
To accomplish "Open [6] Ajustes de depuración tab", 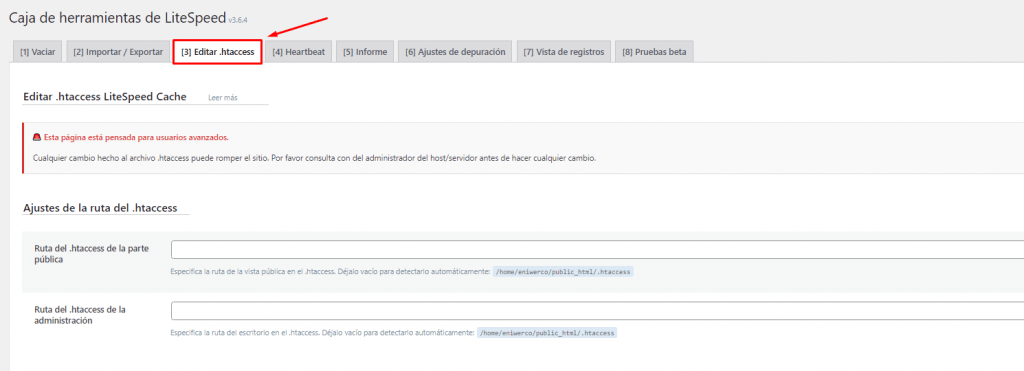I will tap(455, 52).
